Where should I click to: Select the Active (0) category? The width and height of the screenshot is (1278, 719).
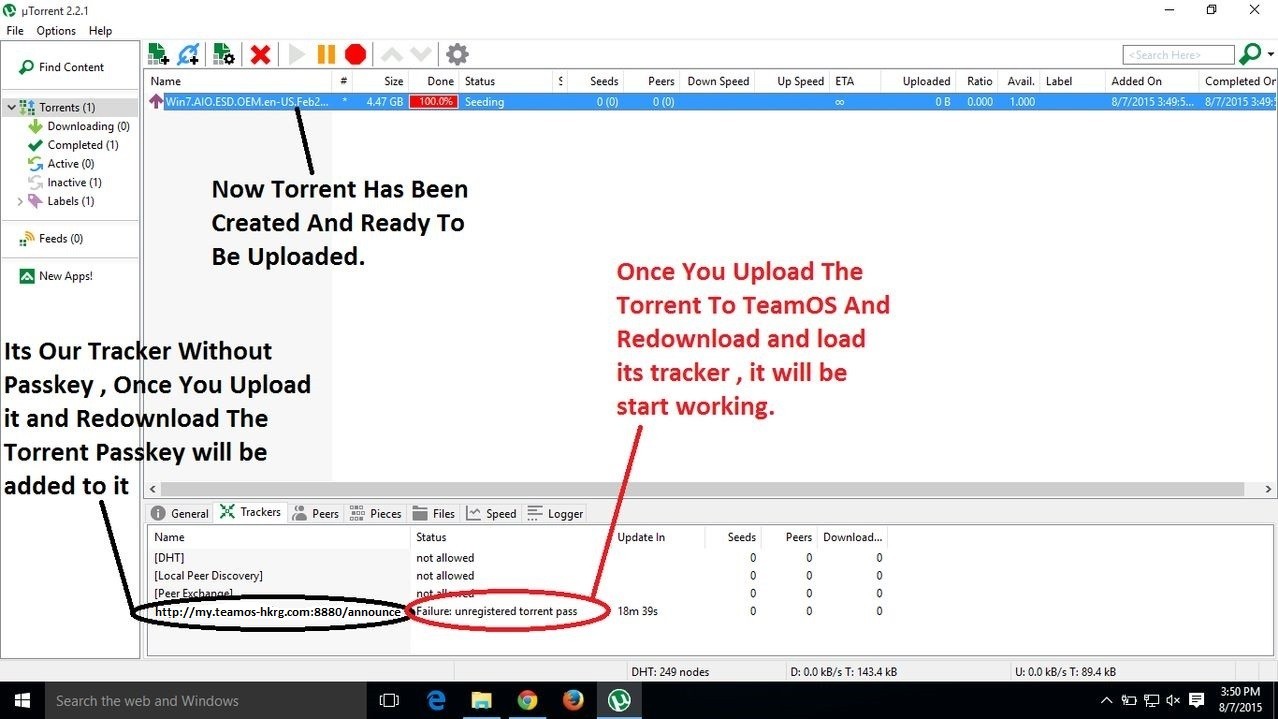point(62,163)
